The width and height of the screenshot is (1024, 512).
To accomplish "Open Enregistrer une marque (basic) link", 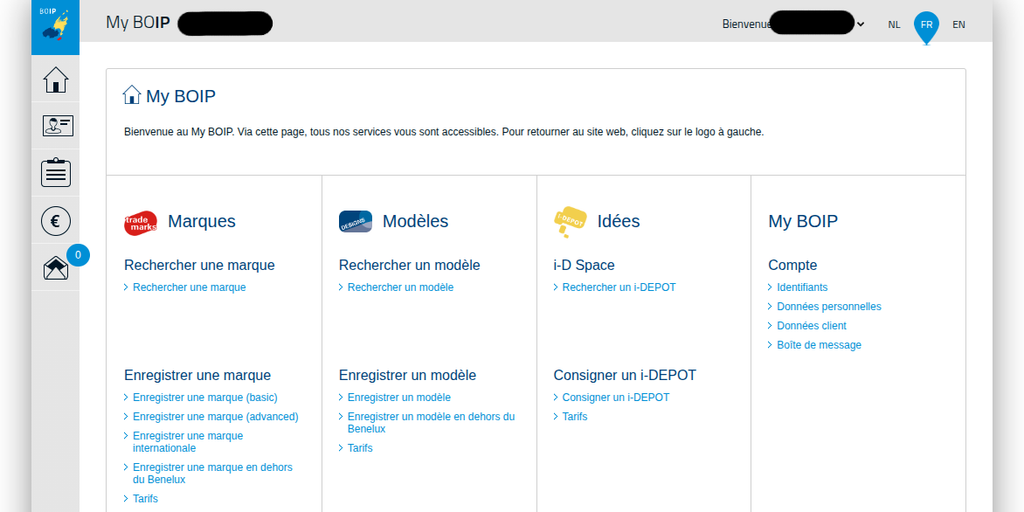I will click(x=205, y=397).
